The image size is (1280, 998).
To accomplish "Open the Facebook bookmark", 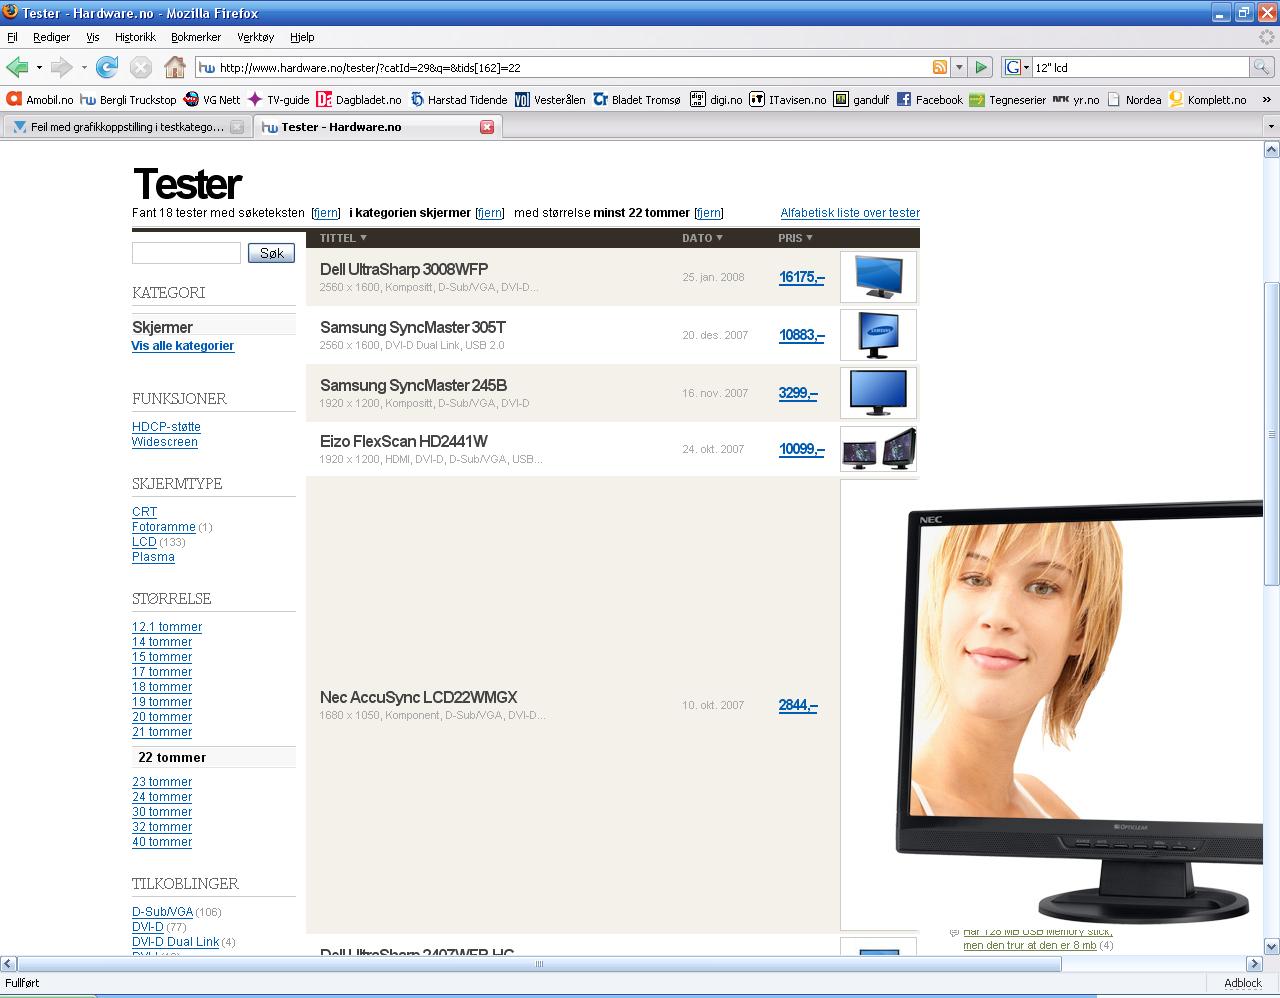I will tap(929, 99).
